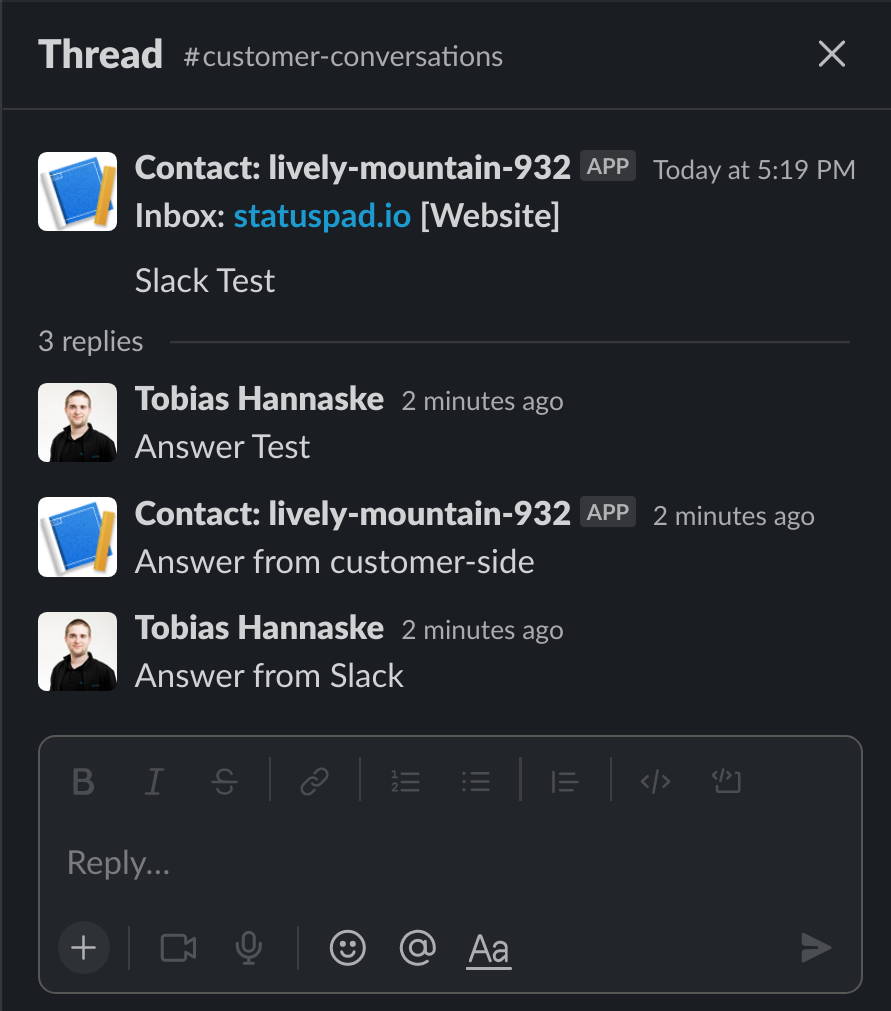
Task: Toggle bold formatting in the reply composer
Action: pos(82,782)
